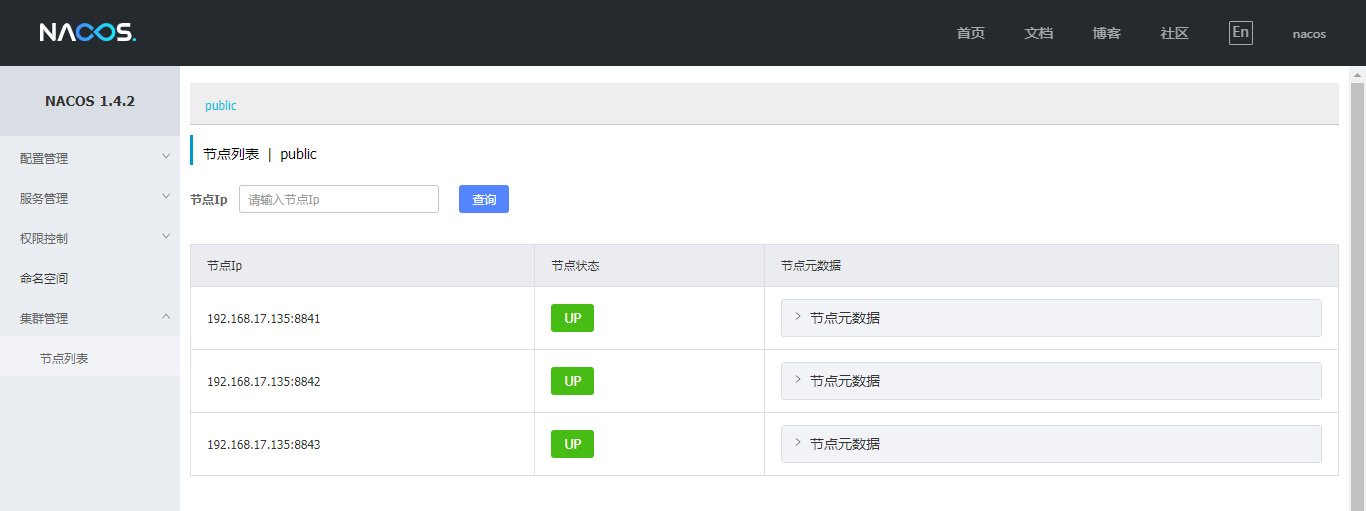Open 首页 in the top navigation
Viewport: 1366px width, 511px height.
coord(970,33)
